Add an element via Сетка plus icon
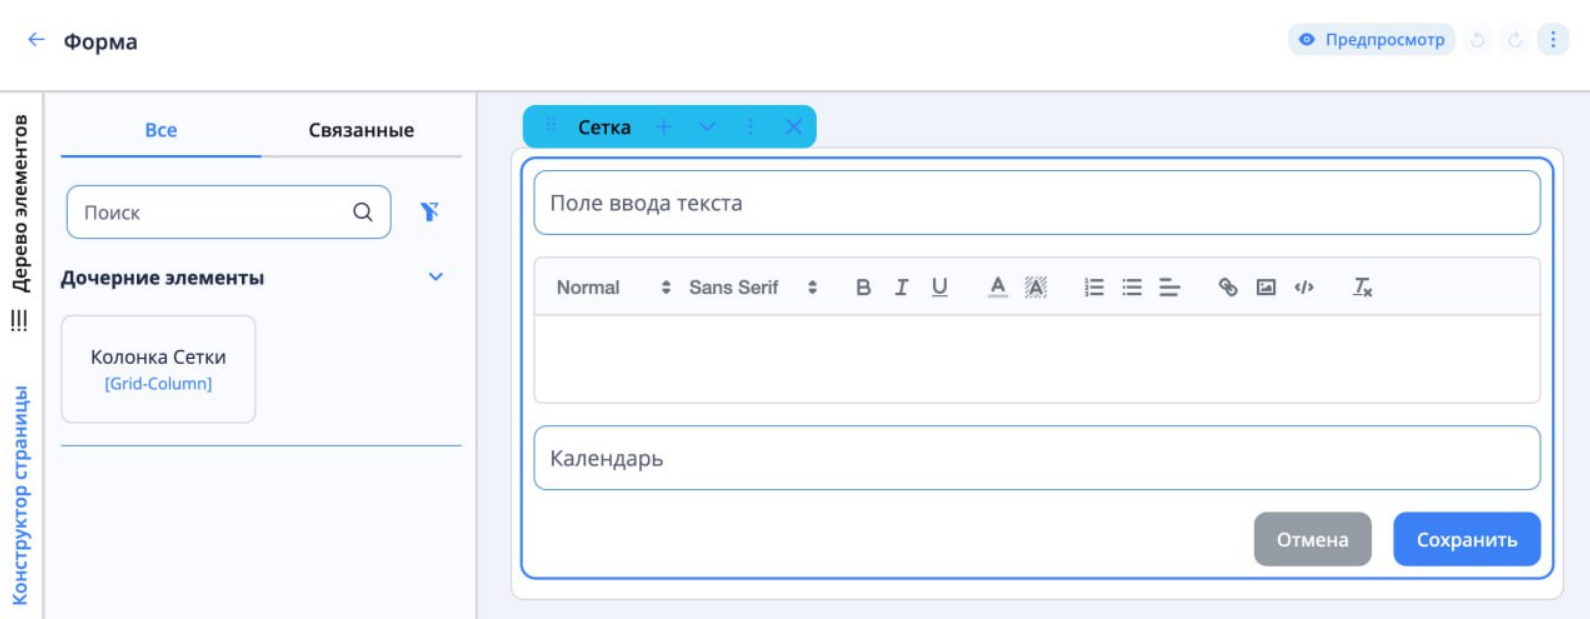The width and height of the screenshot is (1590, 619). (664, 127)
